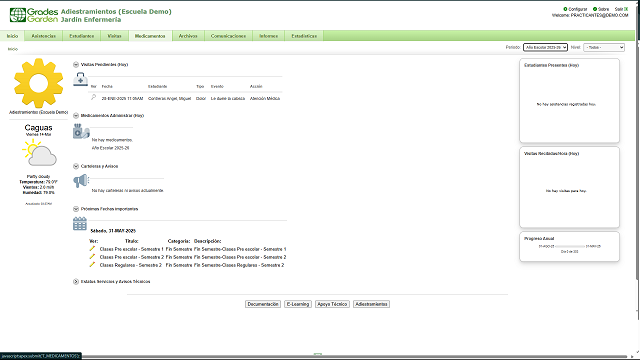Click the Le duele la cabeza event text
Screen dimensions: 640x360
pos(228,98)
